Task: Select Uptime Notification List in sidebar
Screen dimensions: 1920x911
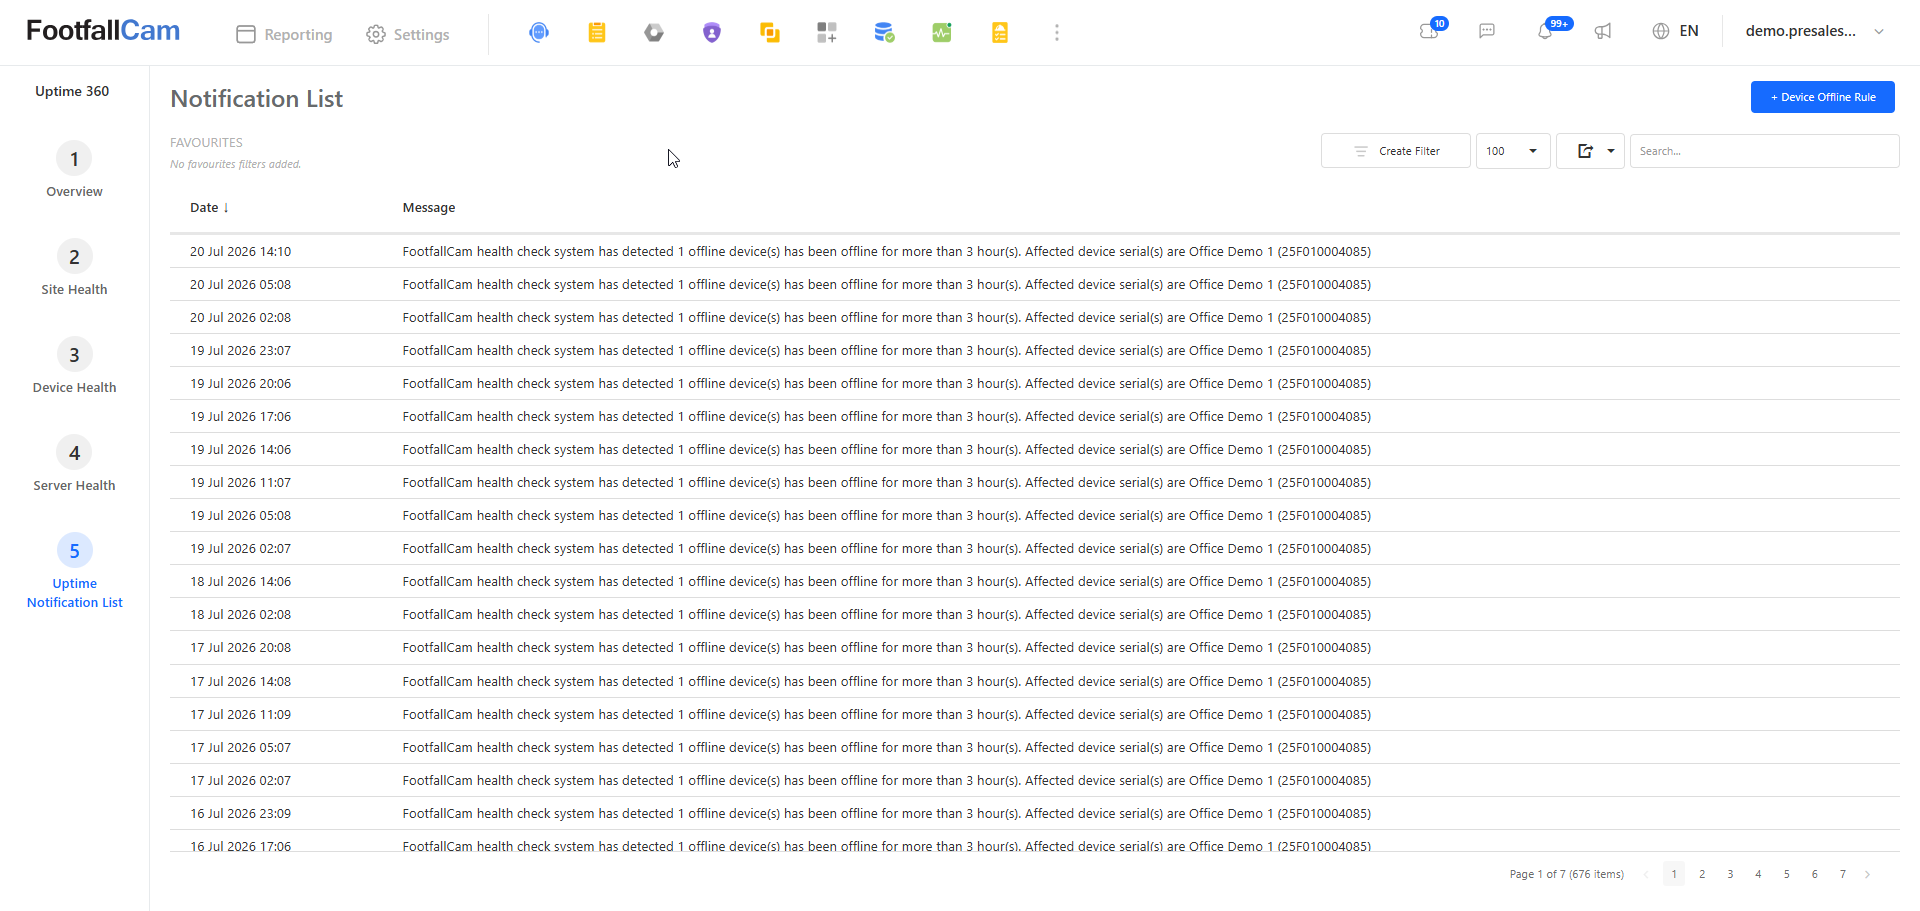Action: click(x=74, y=593)
